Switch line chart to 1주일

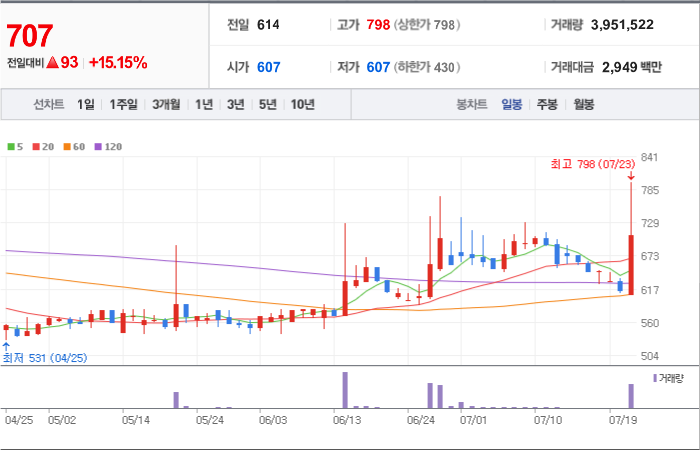[123, 105]
